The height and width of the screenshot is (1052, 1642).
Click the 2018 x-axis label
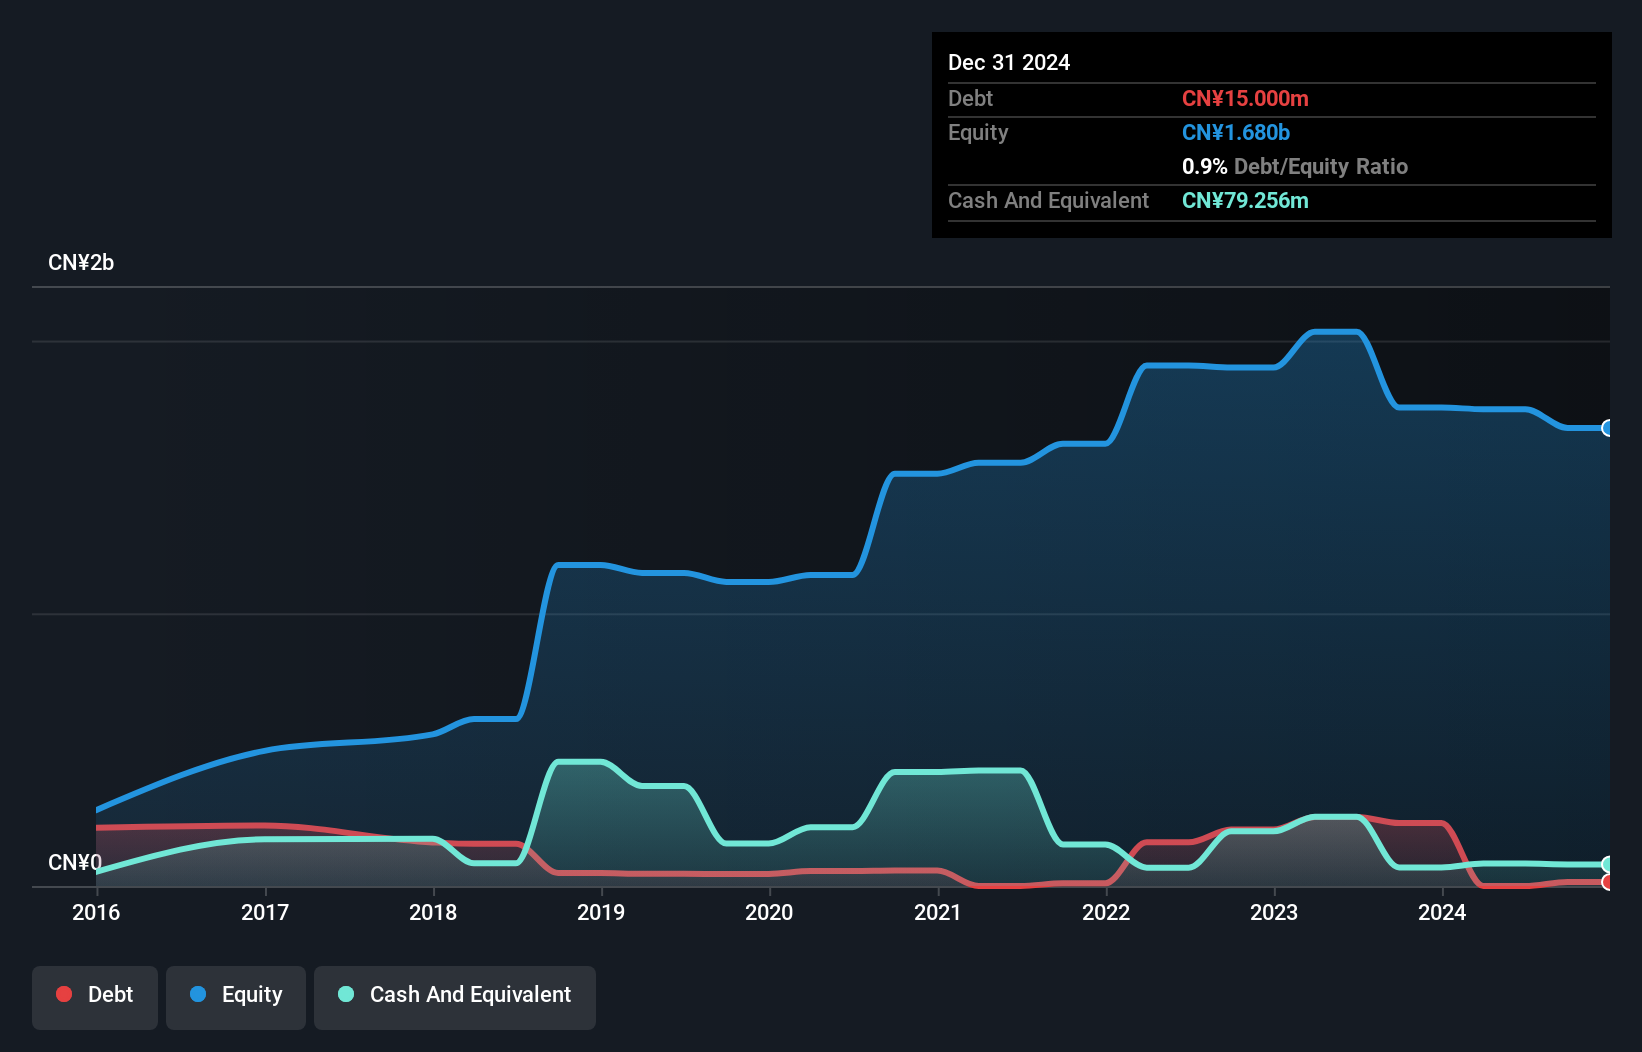pos(433,912)
